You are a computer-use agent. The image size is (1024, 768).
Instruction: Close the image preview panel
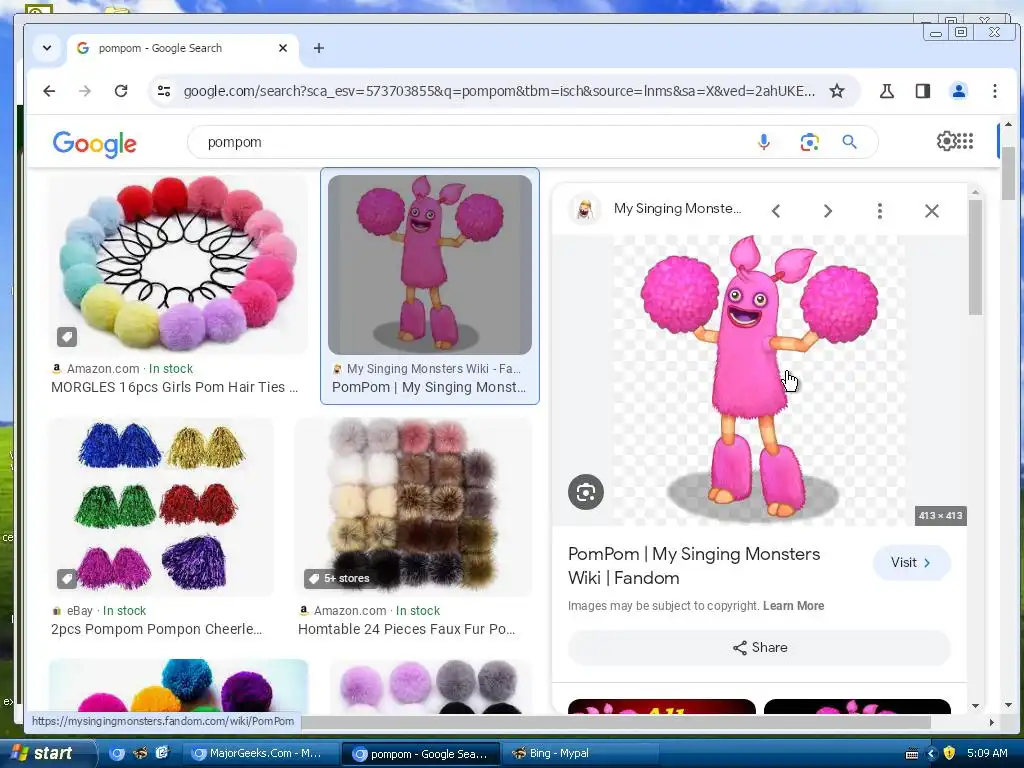[x=932, y=211]
